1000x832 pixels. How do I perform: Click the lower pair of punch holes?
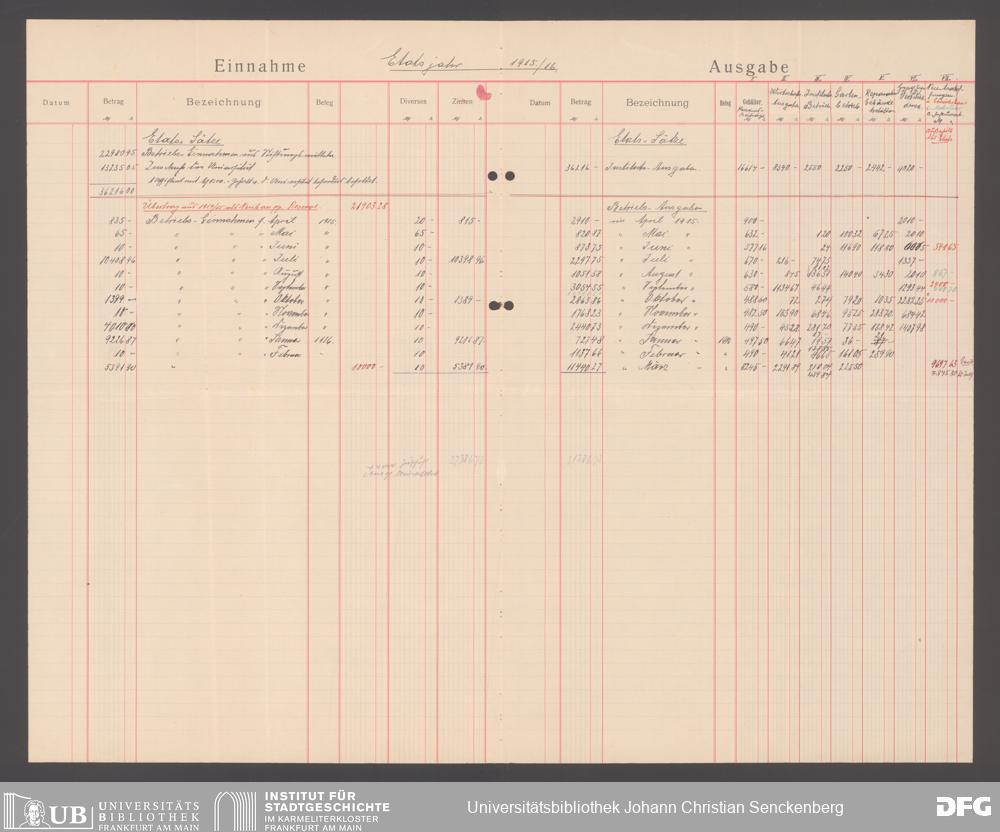501,306
